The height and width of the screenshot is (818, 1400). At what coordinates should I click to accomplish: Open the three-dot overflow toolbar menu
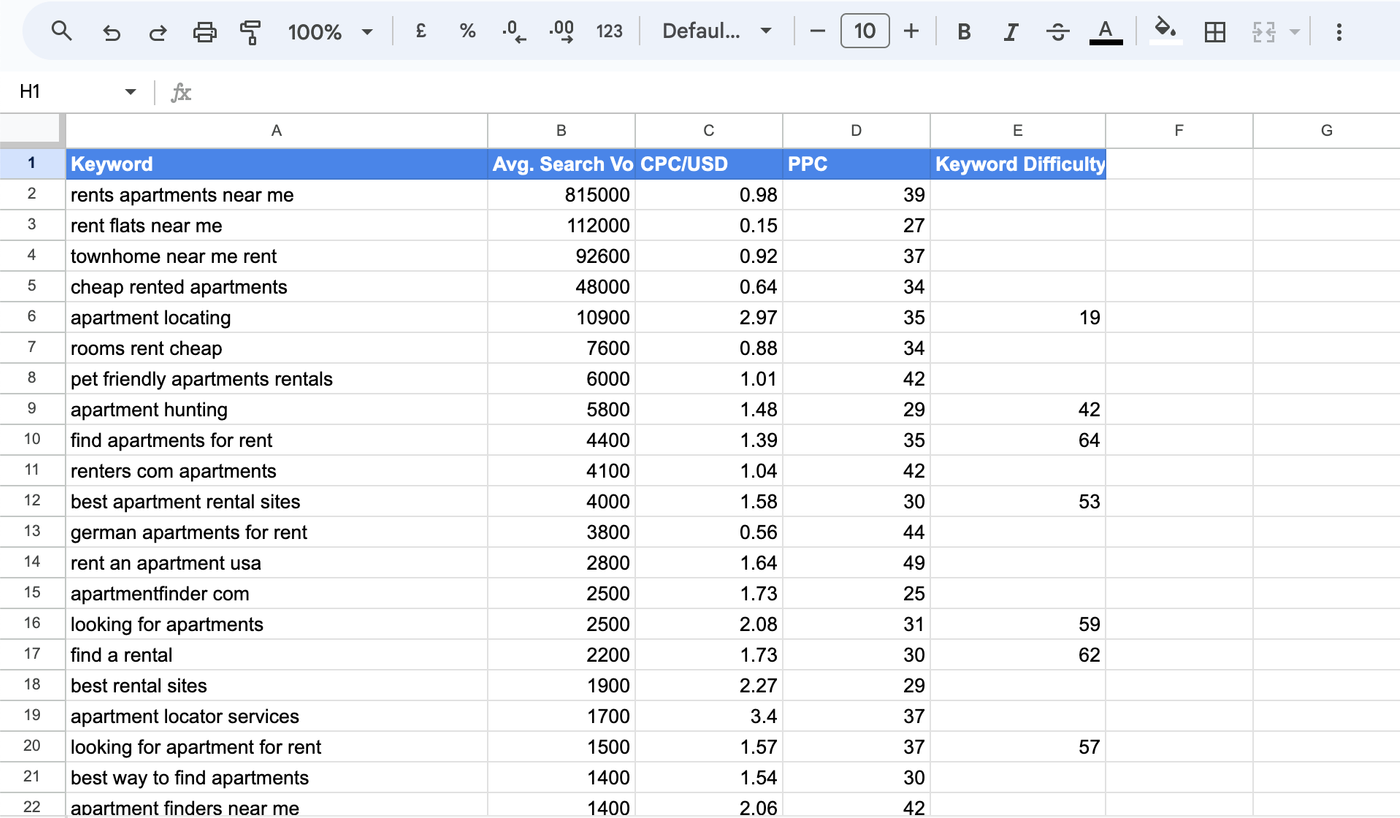(1339, 31)
